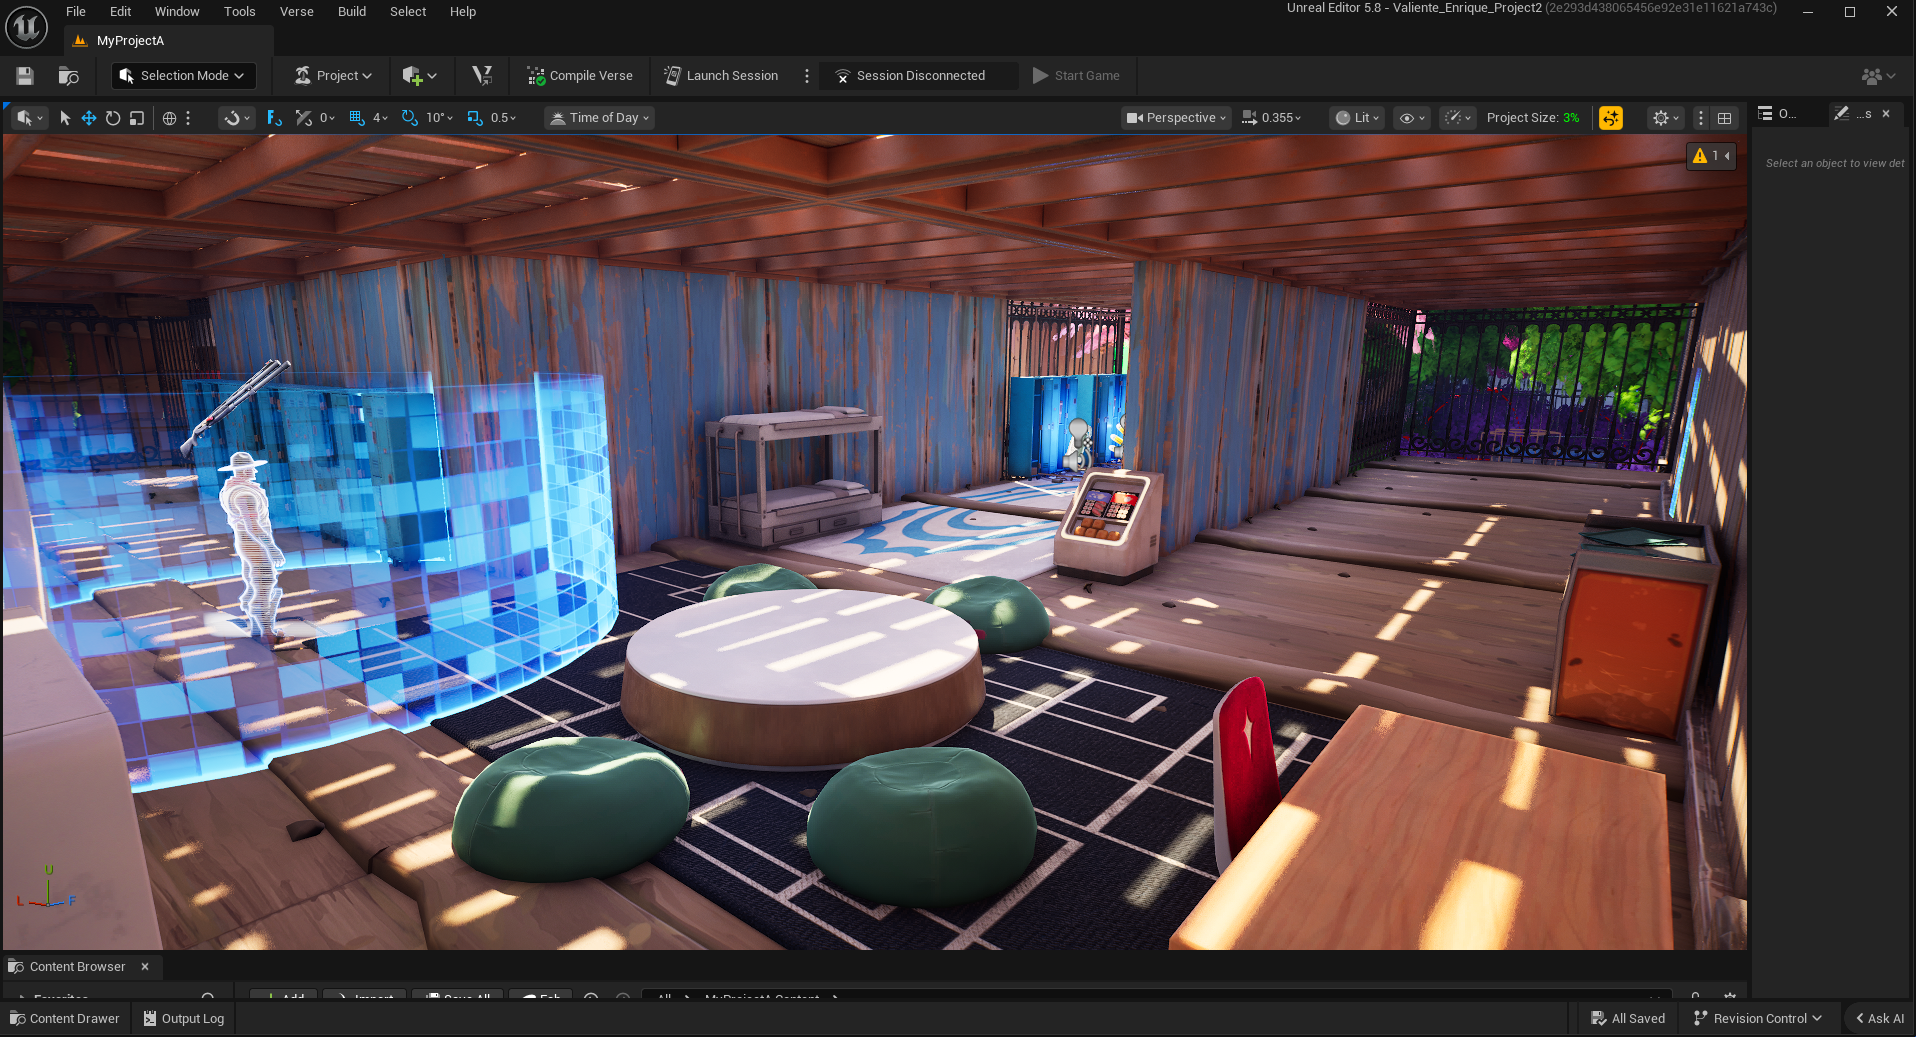Open the Content Drawer
This screenshot has height=1037, width=1916.
point(65,1019)
